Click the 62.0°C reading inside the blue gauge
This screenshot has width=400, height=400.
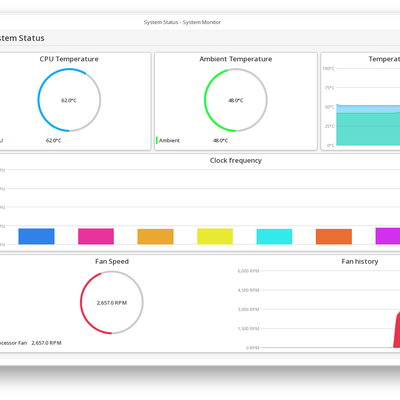pos(69,100)
